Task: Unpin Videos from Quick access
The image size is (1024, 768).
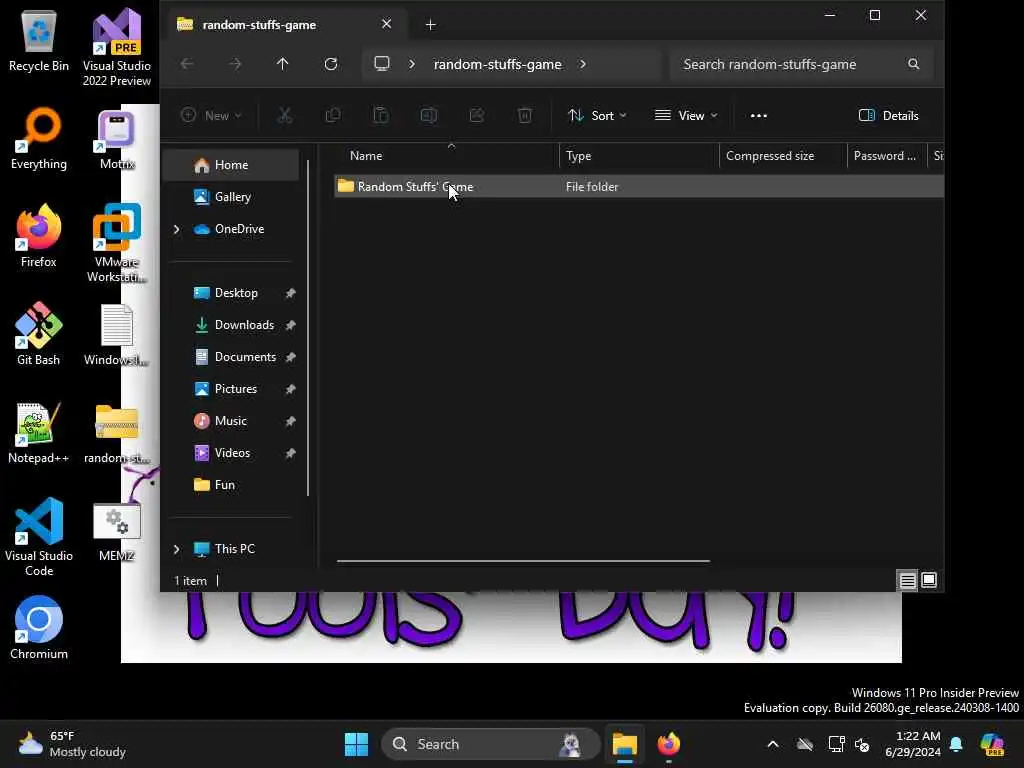Action: point(291,453)
